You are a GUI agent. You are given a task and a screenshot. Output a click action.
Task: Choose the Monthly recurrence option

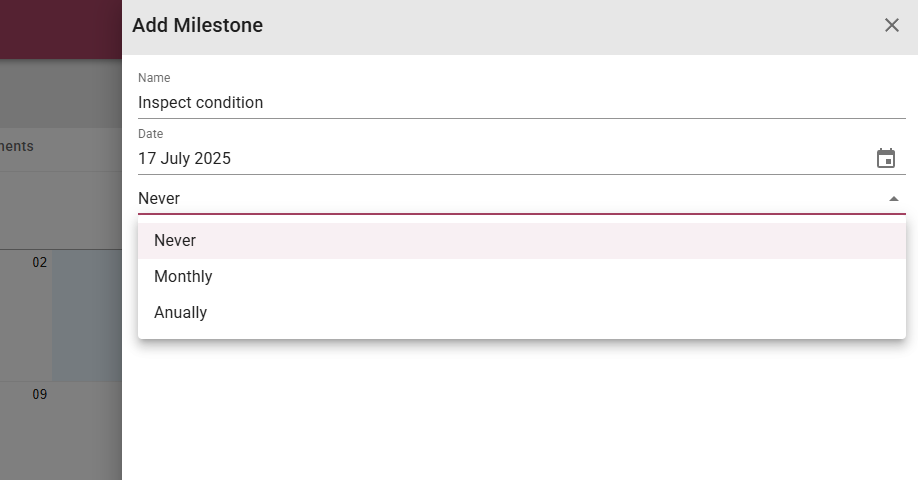tap(522, 276)
